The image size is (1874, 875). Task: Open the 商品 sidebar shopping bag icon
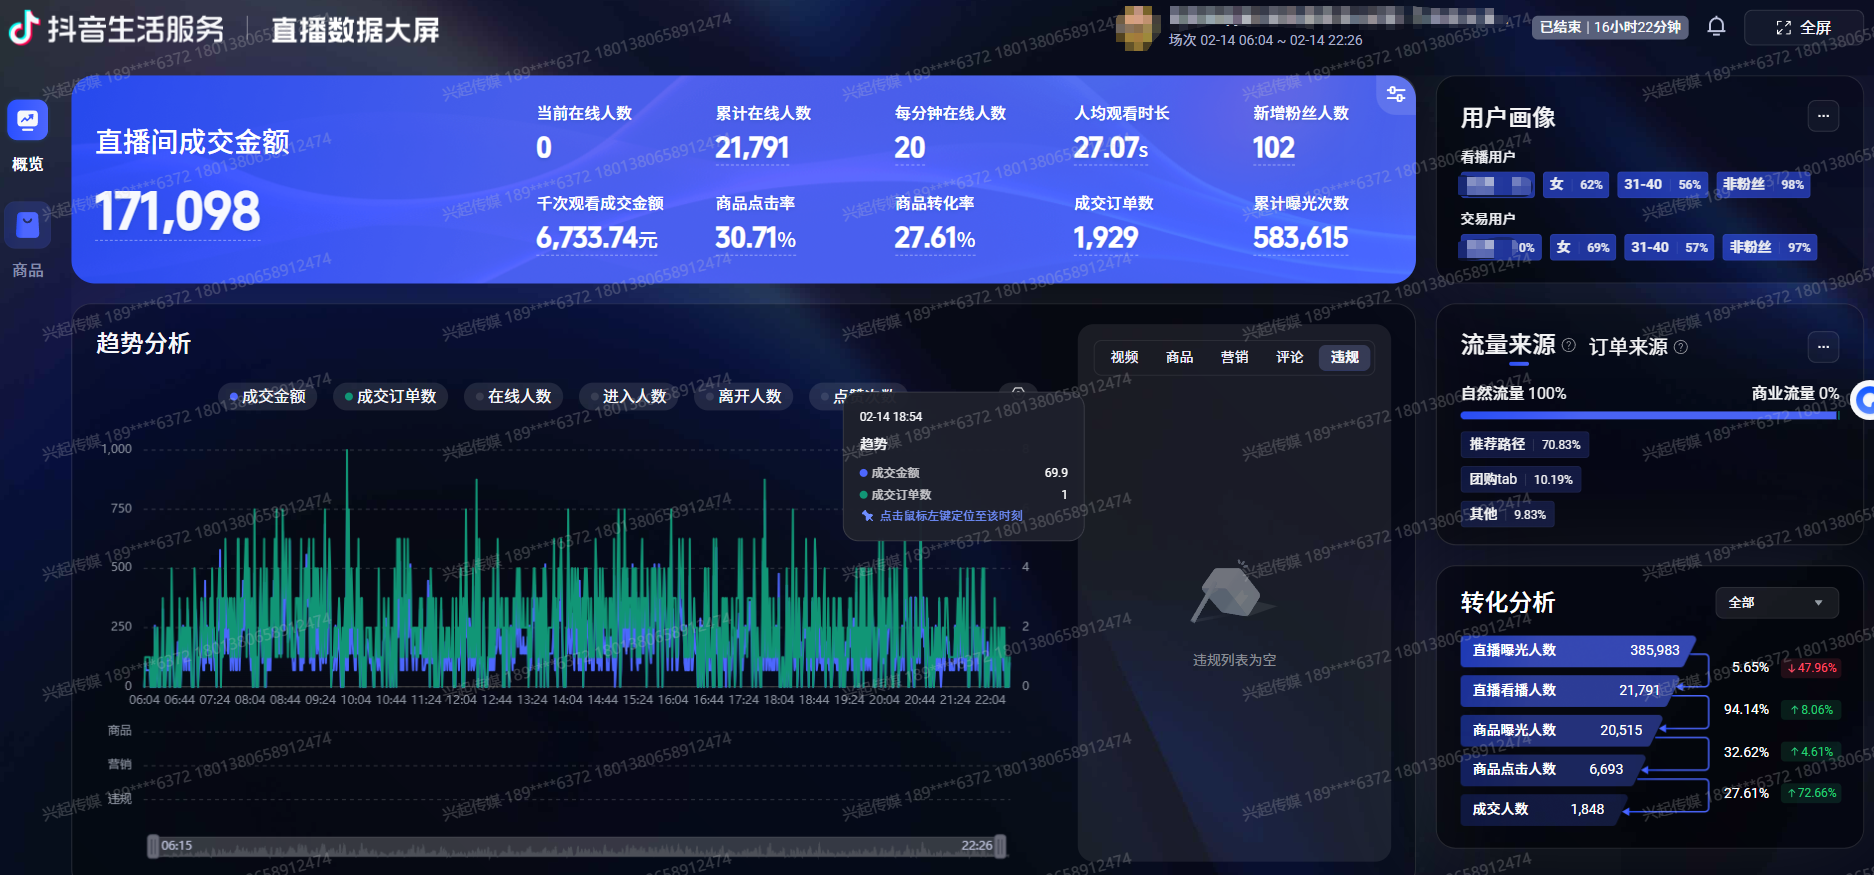pyautogui.click(x=27, y=225)
